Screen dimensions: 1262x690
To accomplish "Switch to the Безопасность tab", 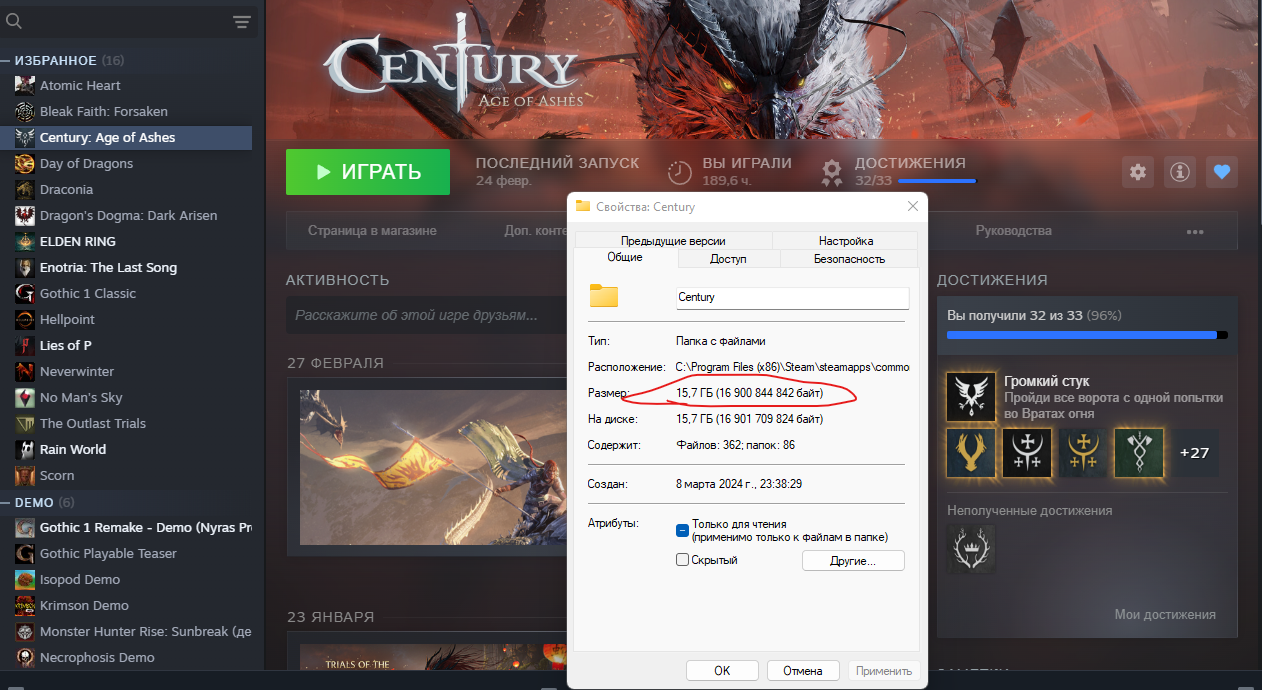I will pyautogui.click(x=849, y=258).
